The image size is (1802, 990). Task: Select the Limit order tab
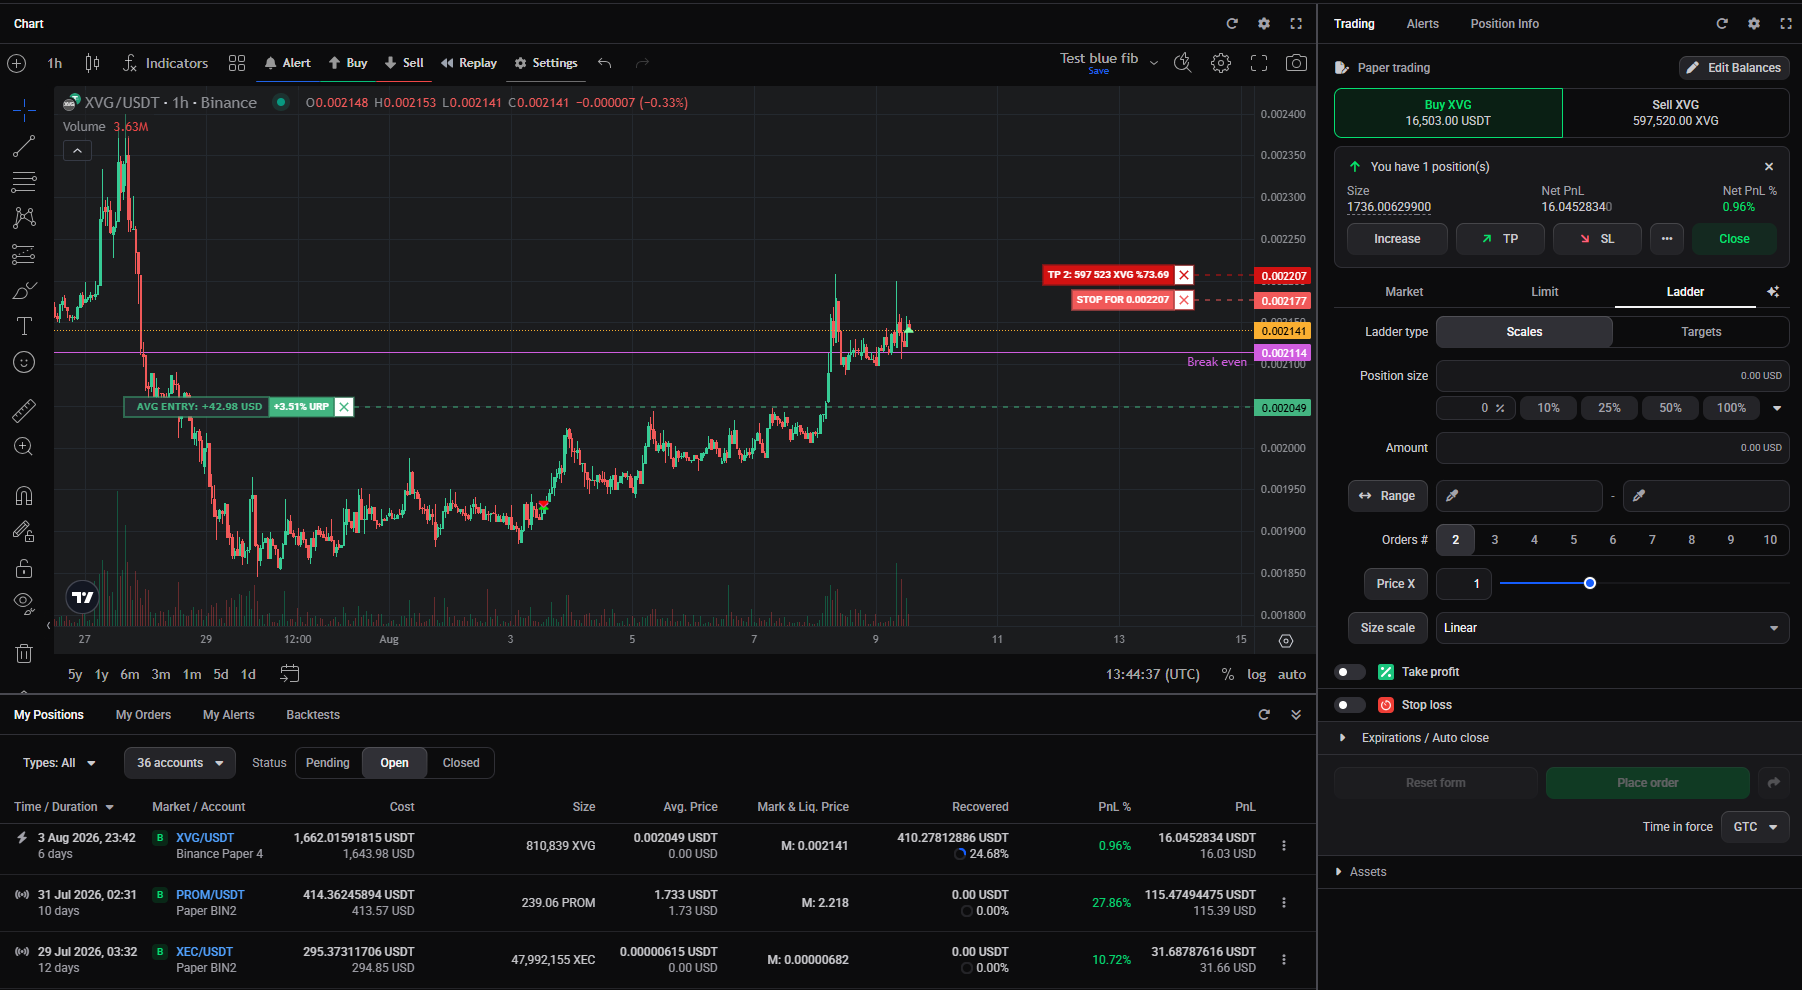(x=1544, y=292)
